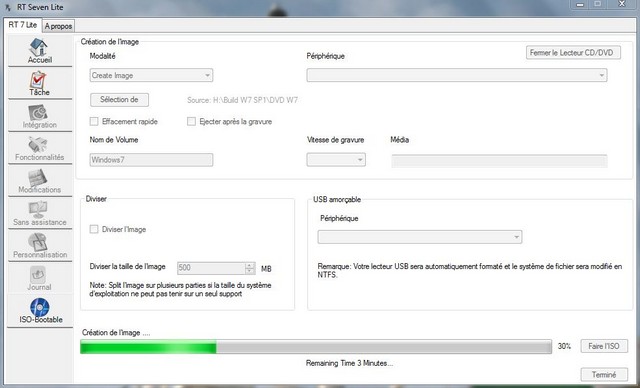This screenshot has width=640, height=388.
Task: Open the Personnalisation section
Action: tap(40, 246)
